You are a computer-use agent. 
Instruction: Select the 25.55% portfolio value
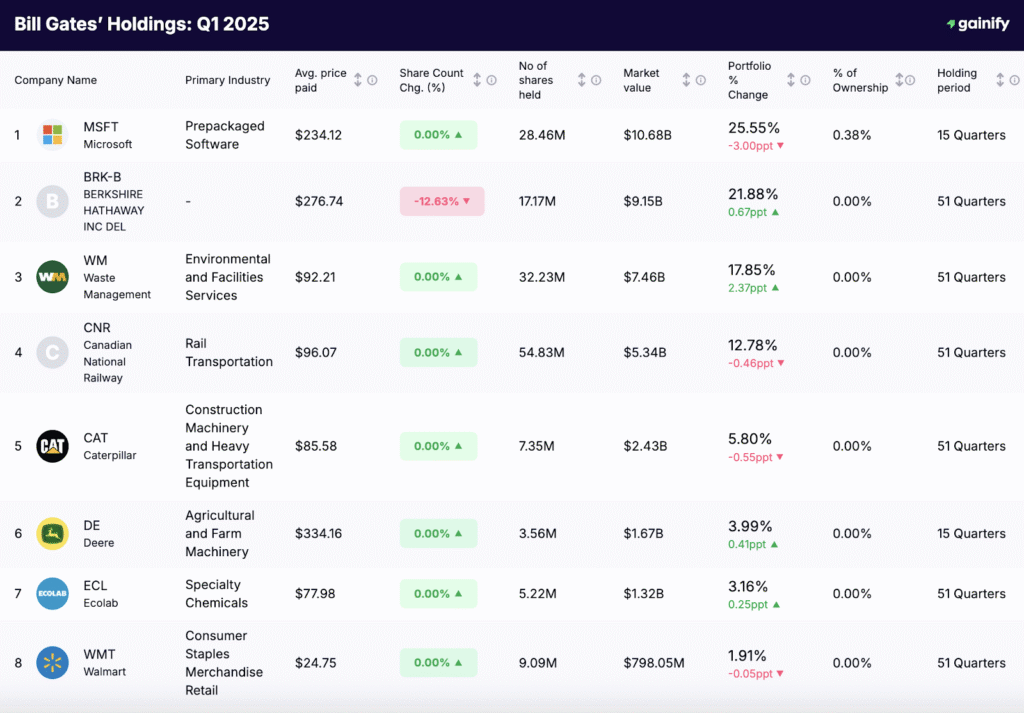point(754,128)
